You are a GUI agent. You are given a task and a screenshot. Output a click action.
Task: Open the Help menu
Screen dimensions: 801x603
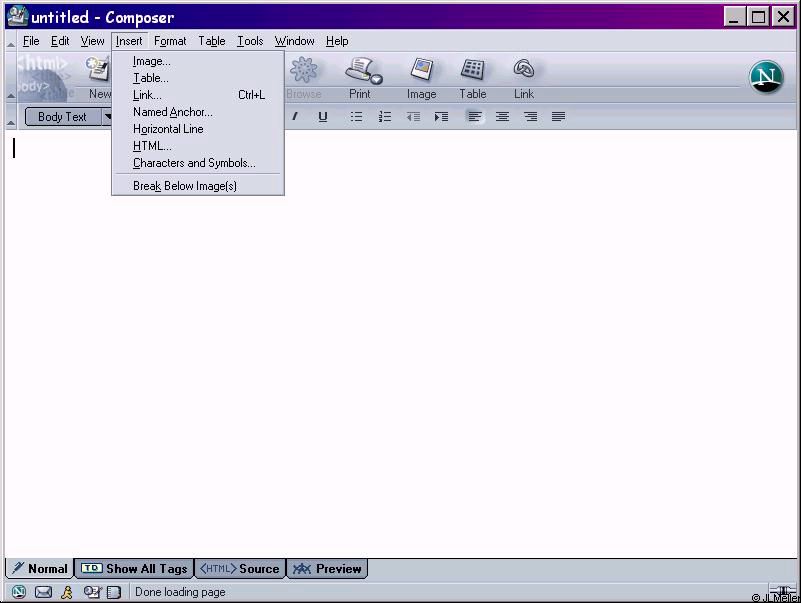337,41
